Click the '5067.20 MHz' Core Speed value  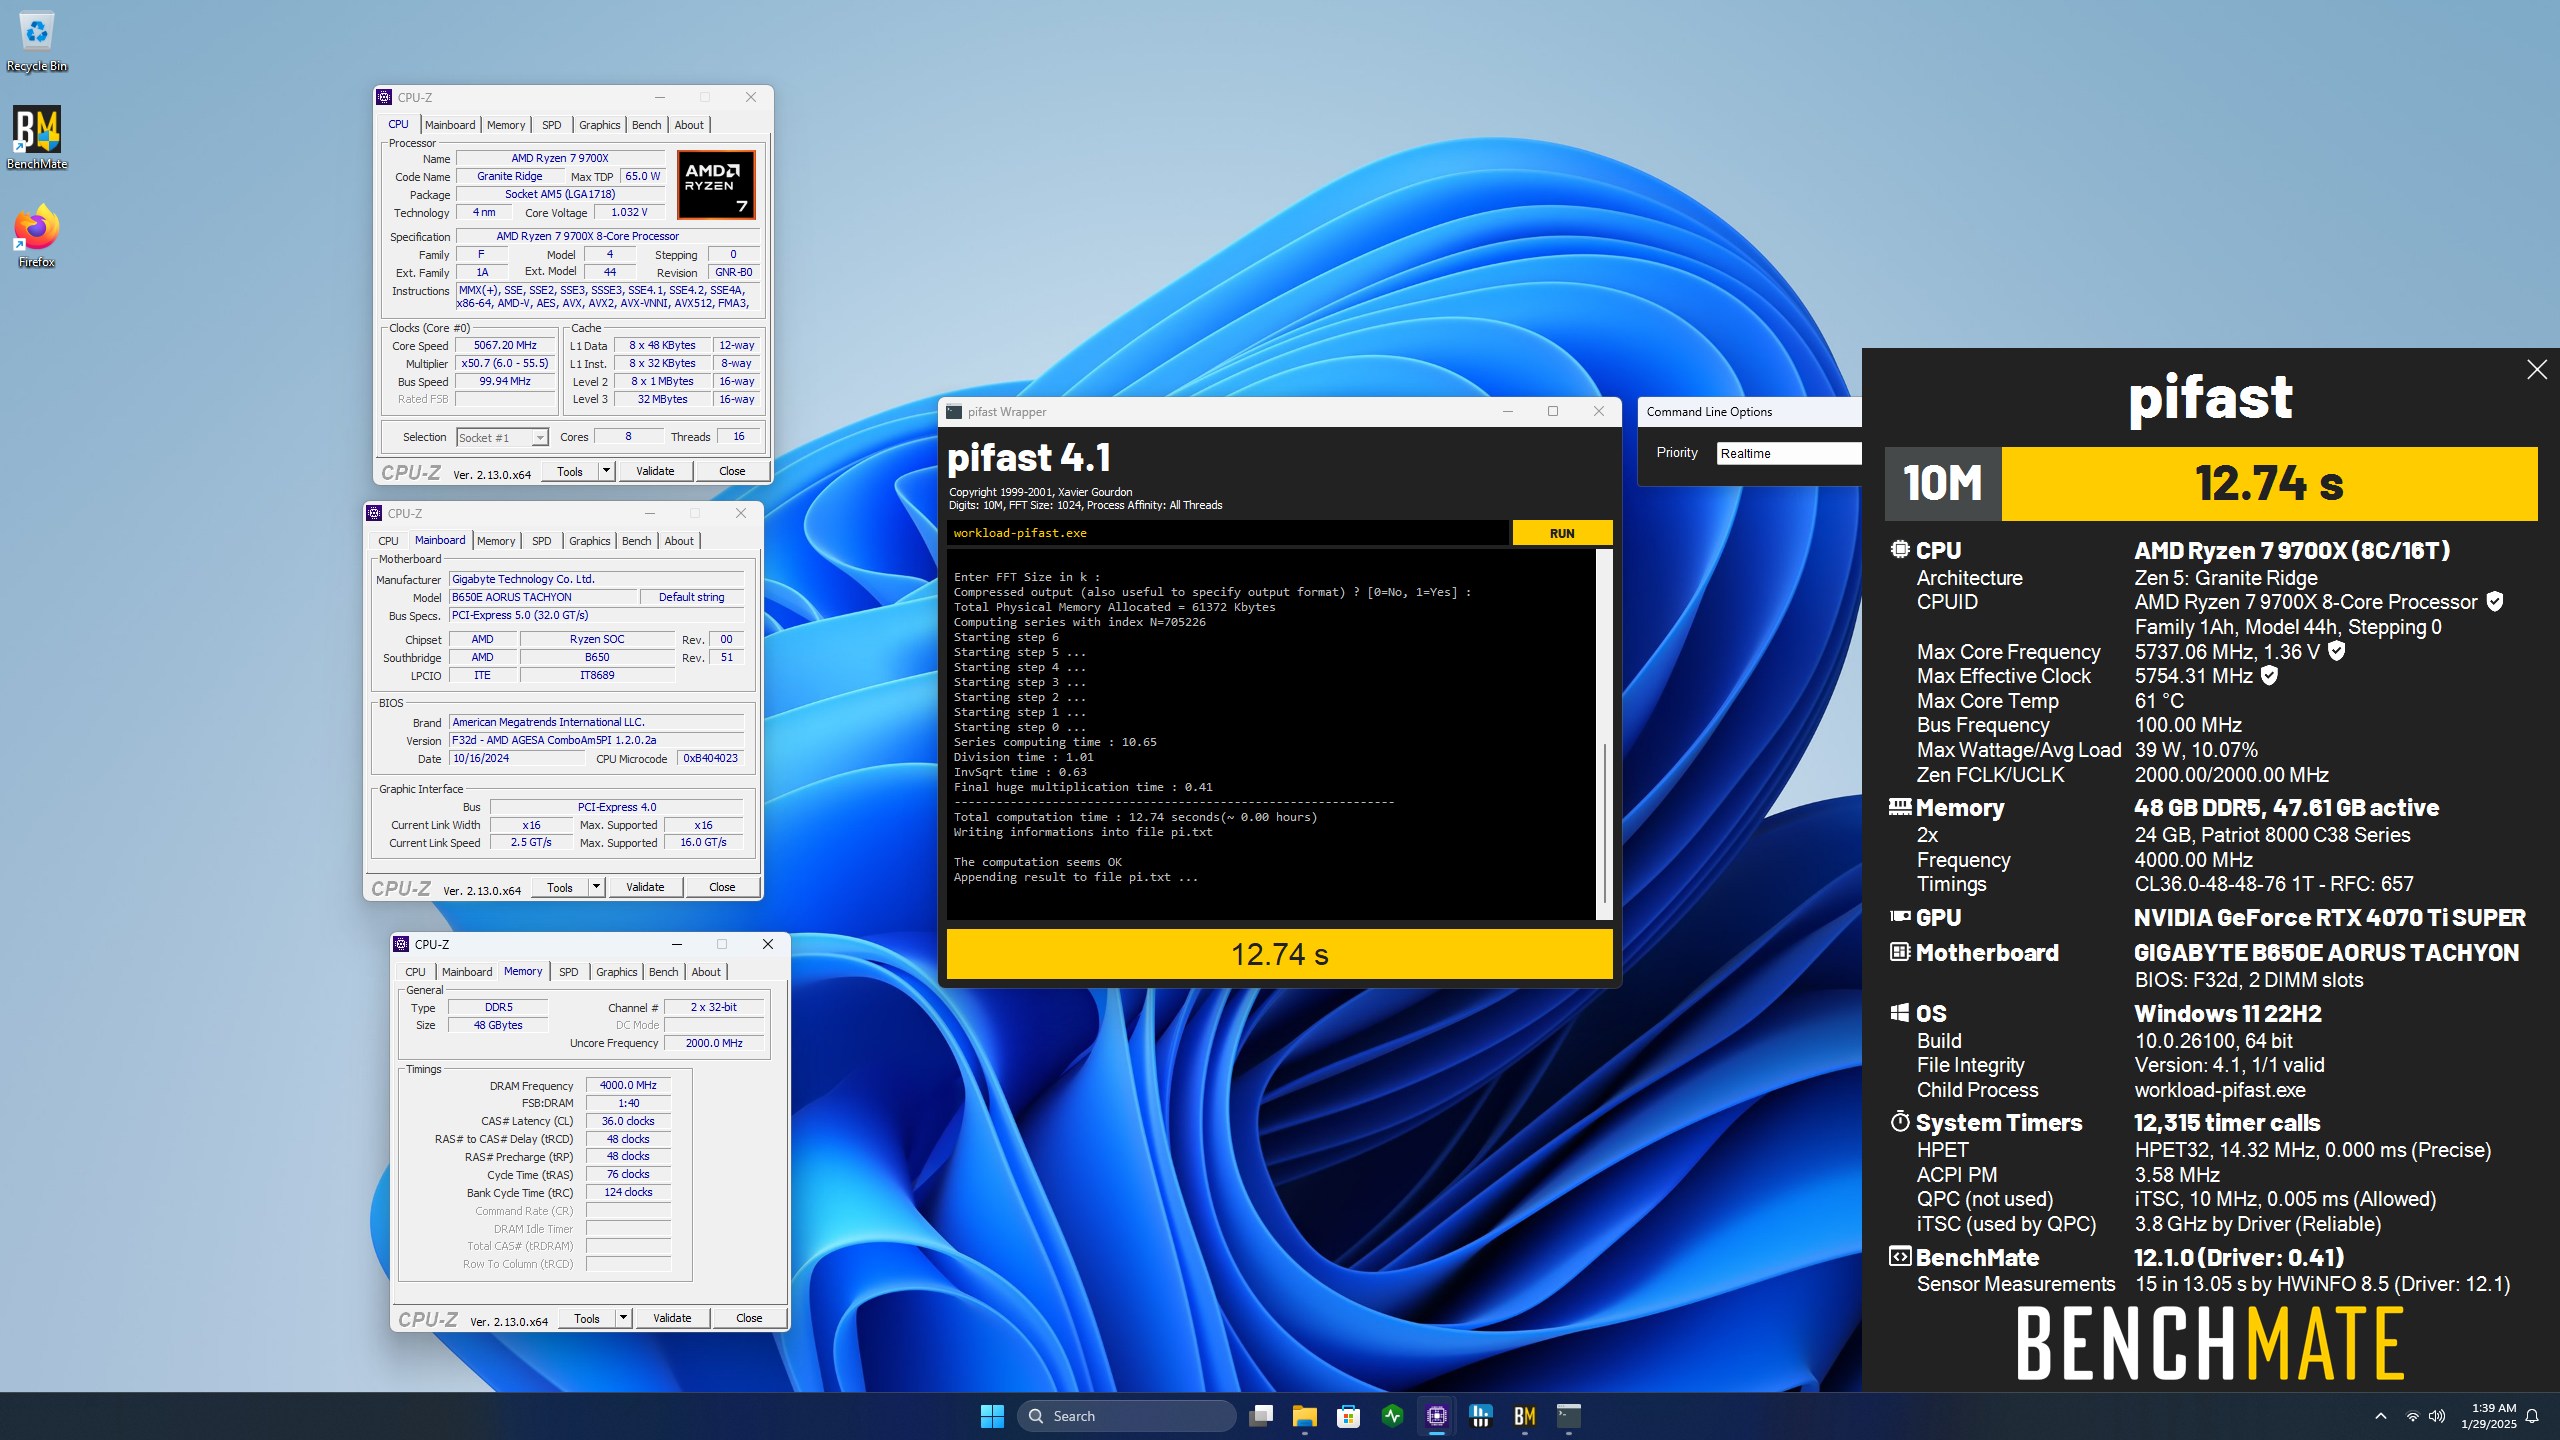(505, 345)
